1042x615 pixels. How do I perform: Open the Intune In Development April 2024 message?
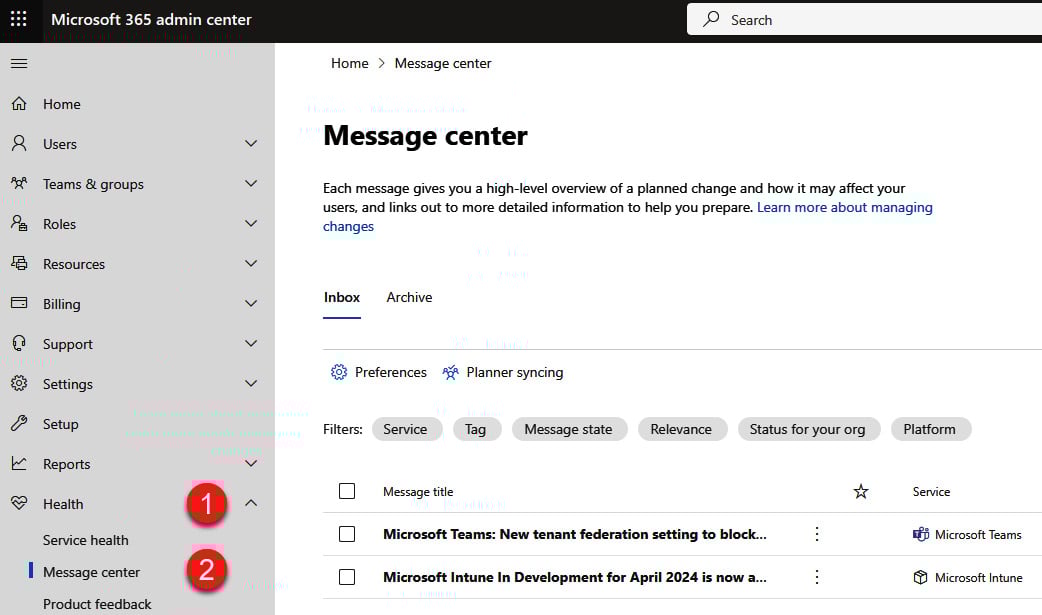[x=575, y=577]
